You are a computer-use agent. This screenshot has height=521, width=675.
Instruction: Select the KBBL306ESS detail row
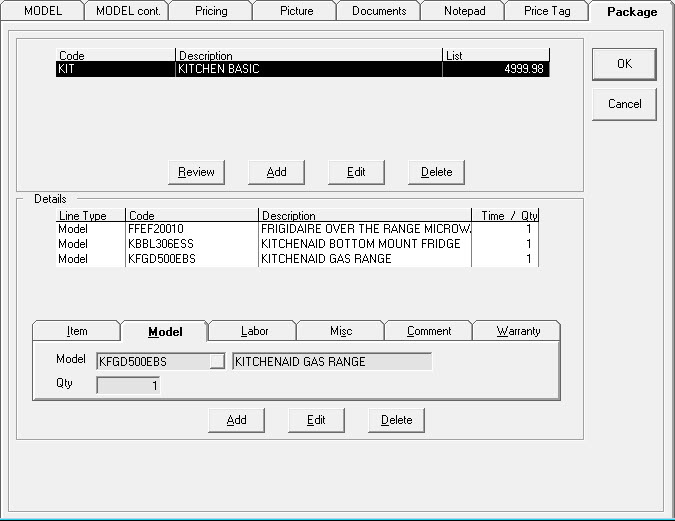[297, 244]
